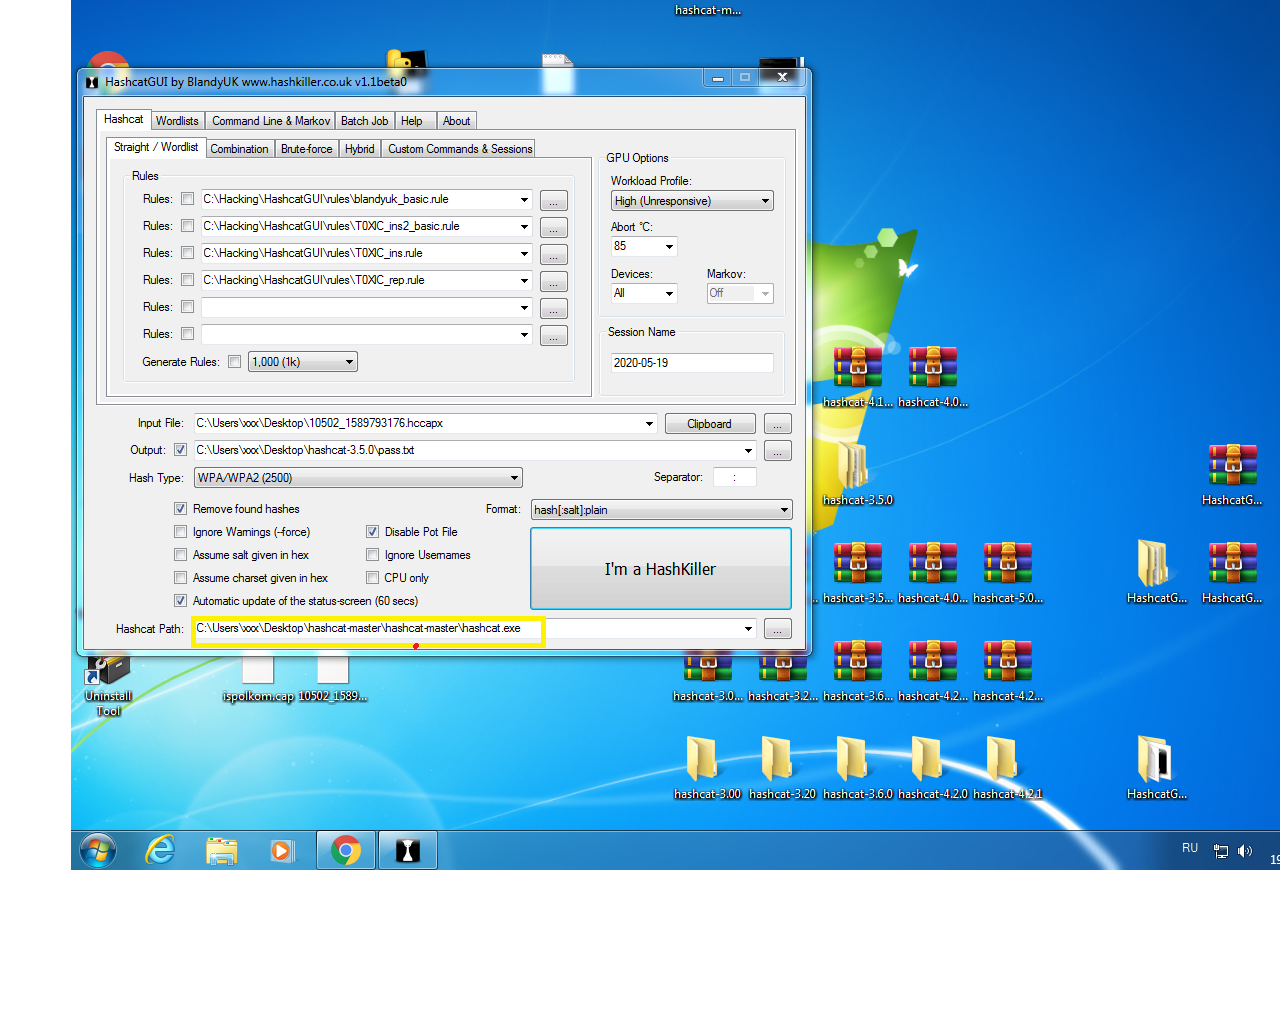1280x1024 pixels.
Task: Open the Brute-force tab
Action: 306,149
